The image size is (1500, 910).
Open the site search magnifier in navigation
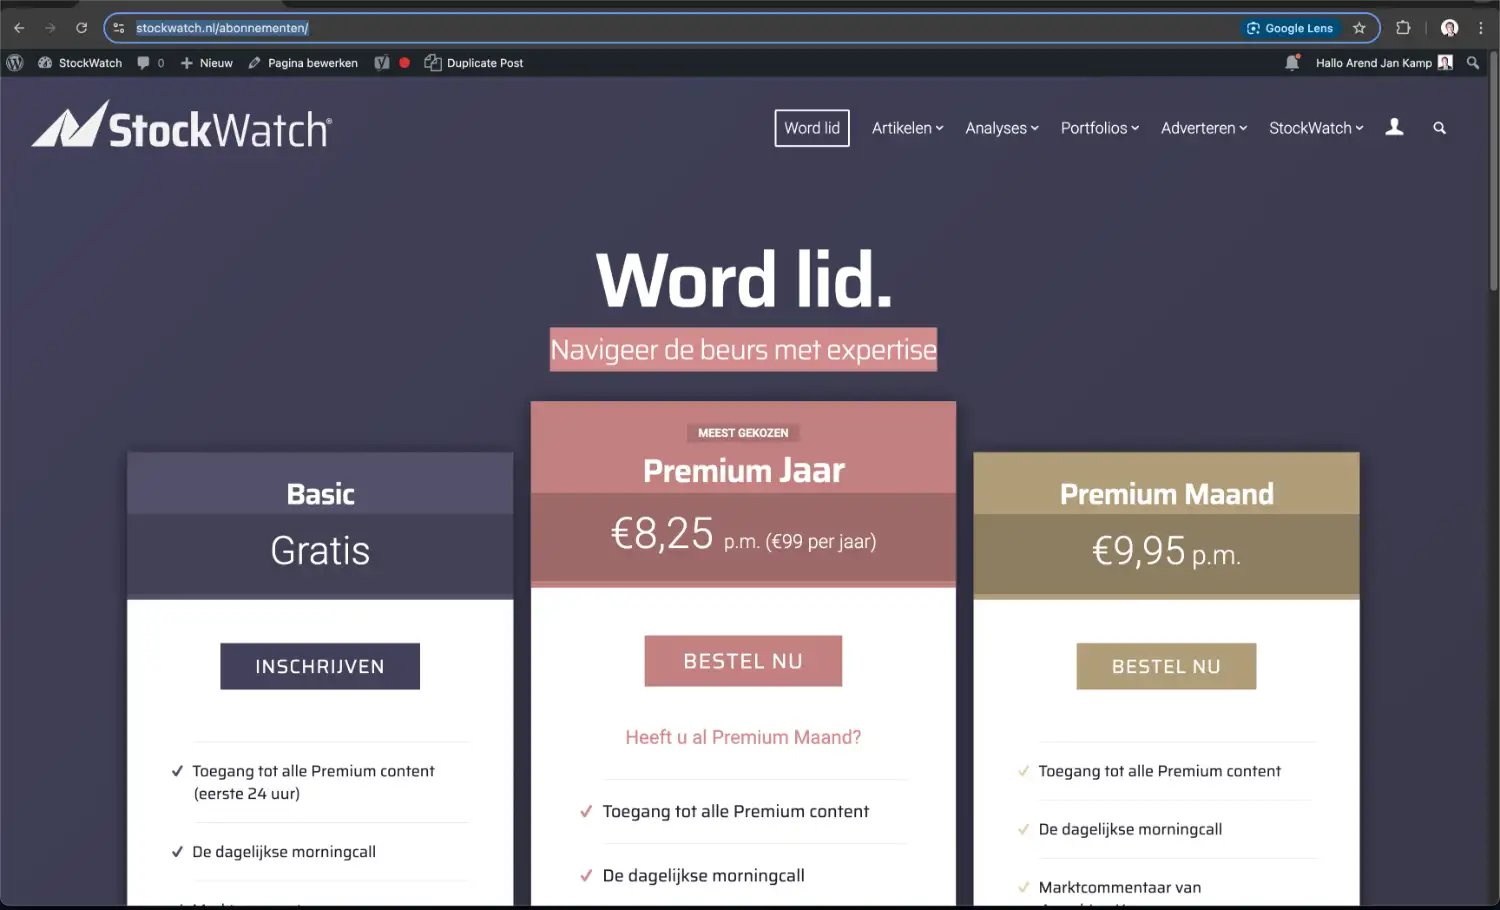pyautogui.click(x=1440, y=128)
